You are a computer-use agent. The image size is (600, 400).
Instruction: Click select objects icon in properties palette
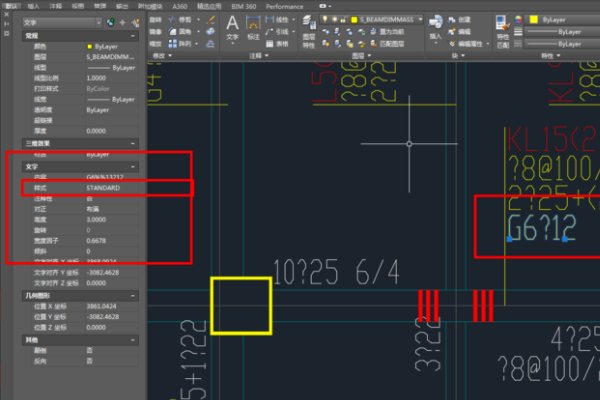[122, 23]
